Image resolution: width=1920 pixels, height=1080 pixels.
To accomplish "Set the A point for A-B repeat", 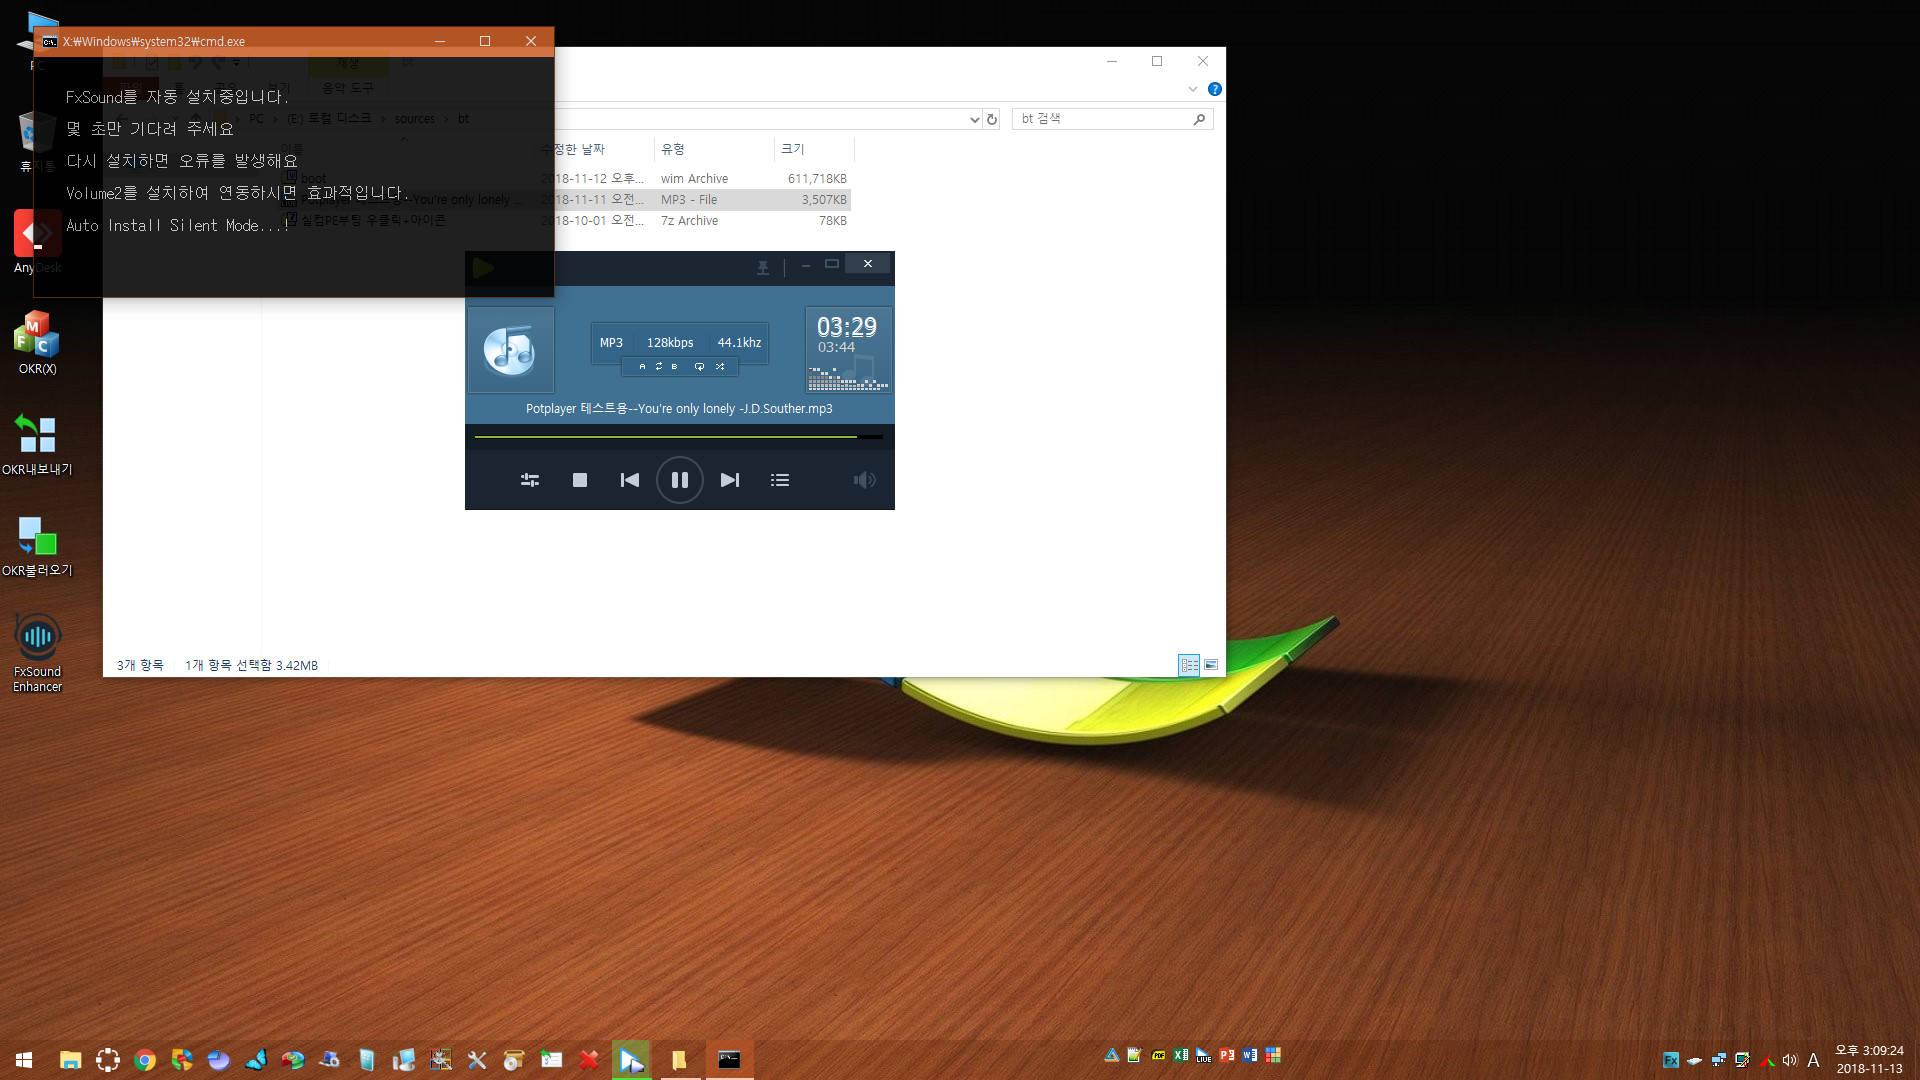I will [642, 367].
